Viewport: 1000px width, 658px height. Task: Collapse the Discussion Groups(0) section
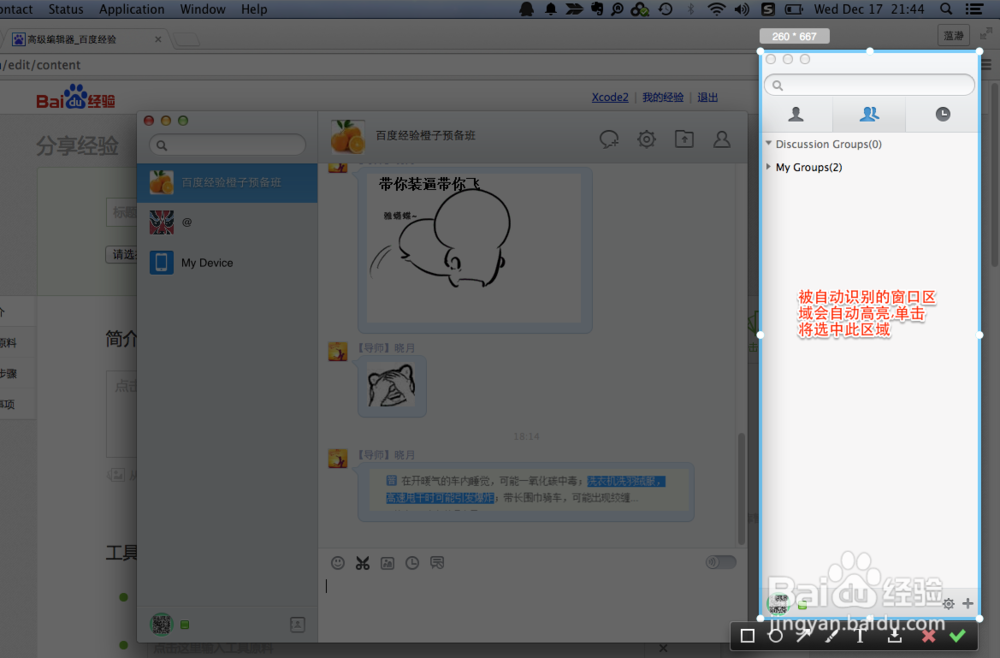pos(768,143)
